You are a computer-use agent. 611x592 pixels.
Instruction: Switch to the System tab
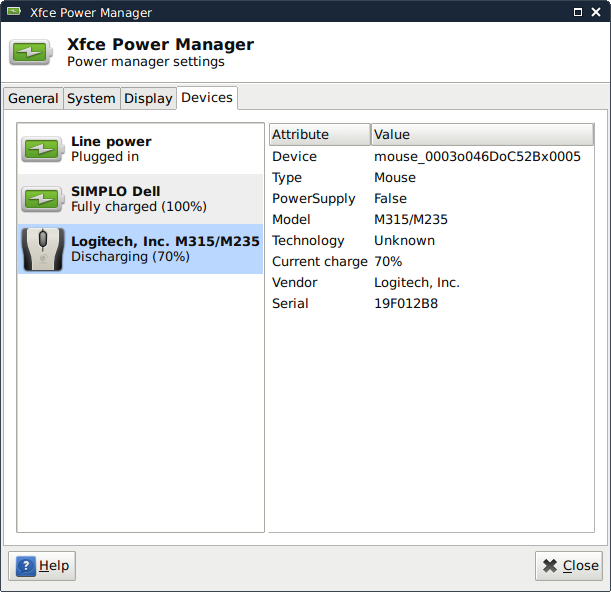coord(91,98)
